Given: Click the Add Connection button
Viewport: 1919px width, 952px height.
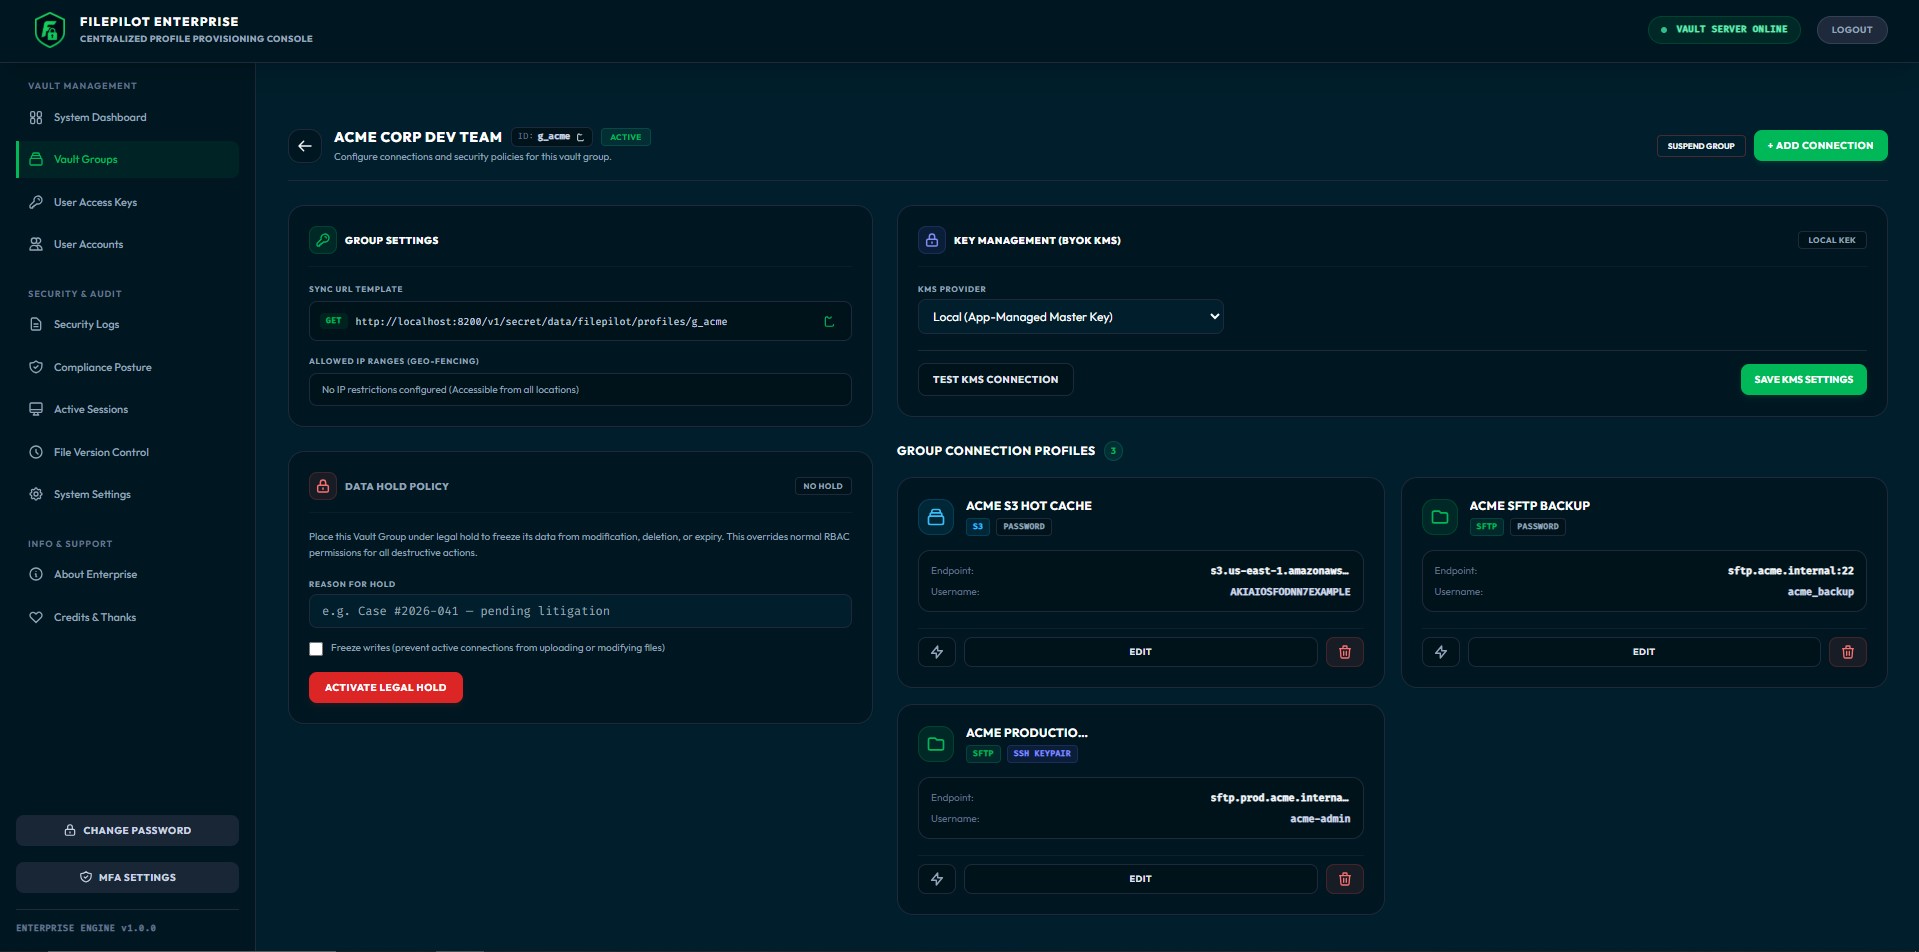Looking at the screenshot, I should [1820, 146].
